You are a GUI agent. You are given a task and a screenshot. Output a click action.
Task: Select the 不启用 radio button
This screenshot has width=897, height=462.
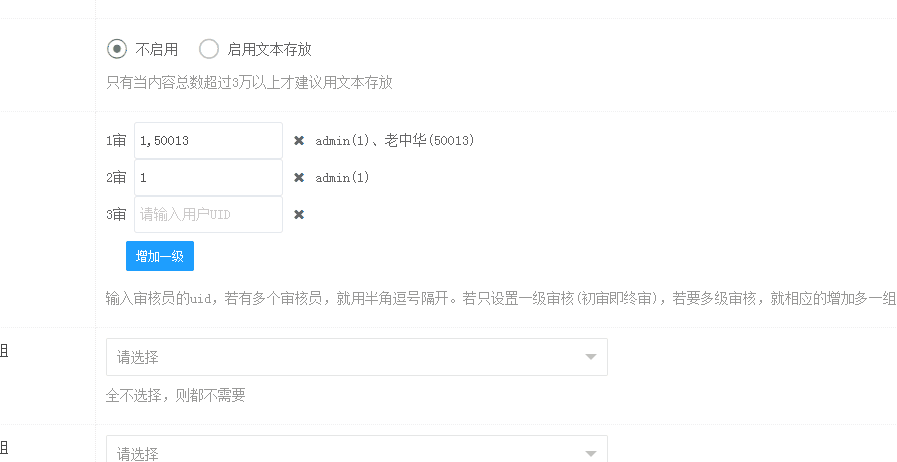117,49
